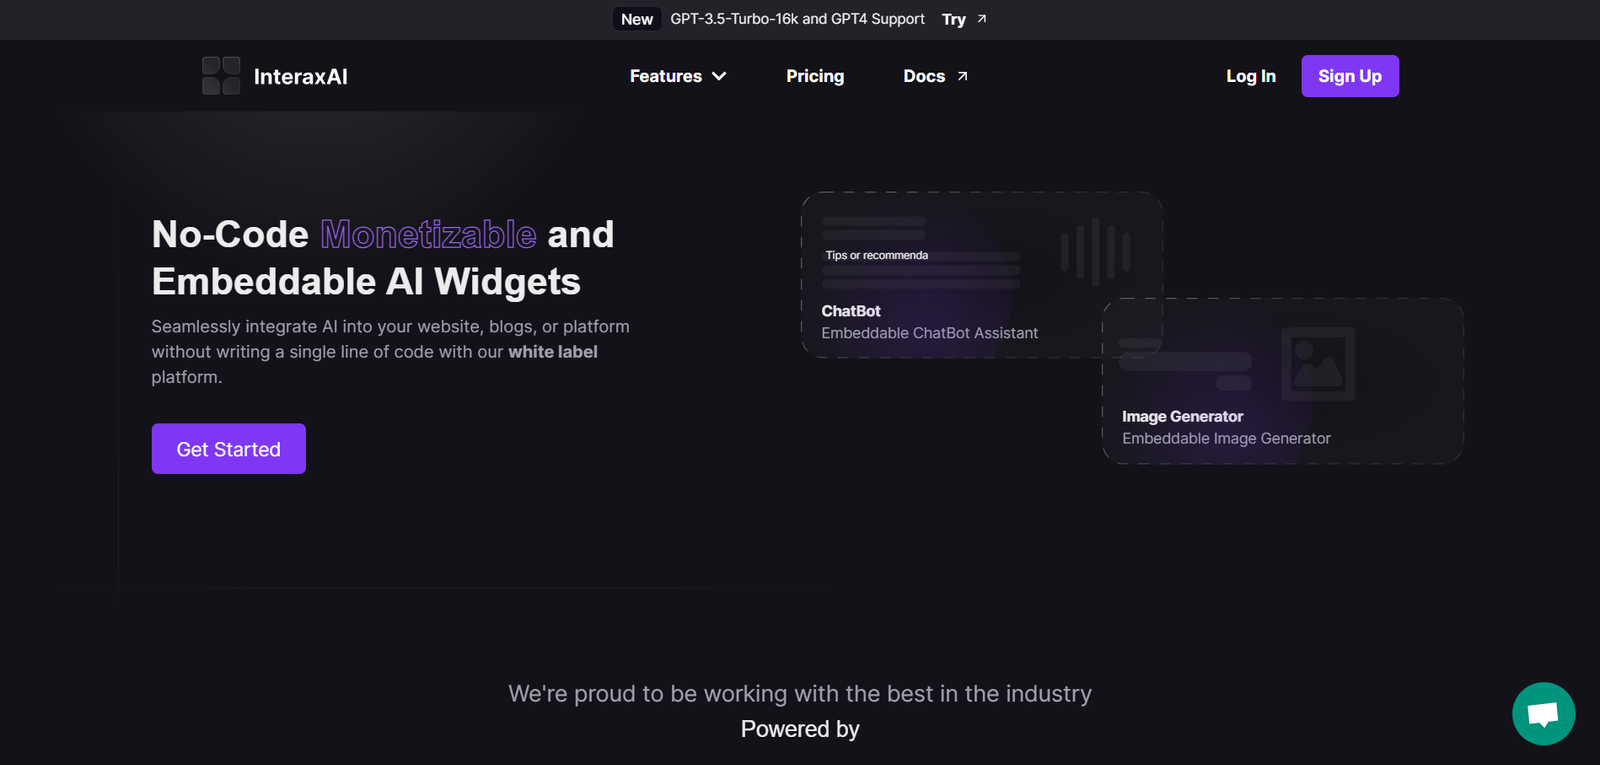Click Try in the announcement banner
Image resolution: width=1600 pixels, height=765 pixels.
pos(954,19)
